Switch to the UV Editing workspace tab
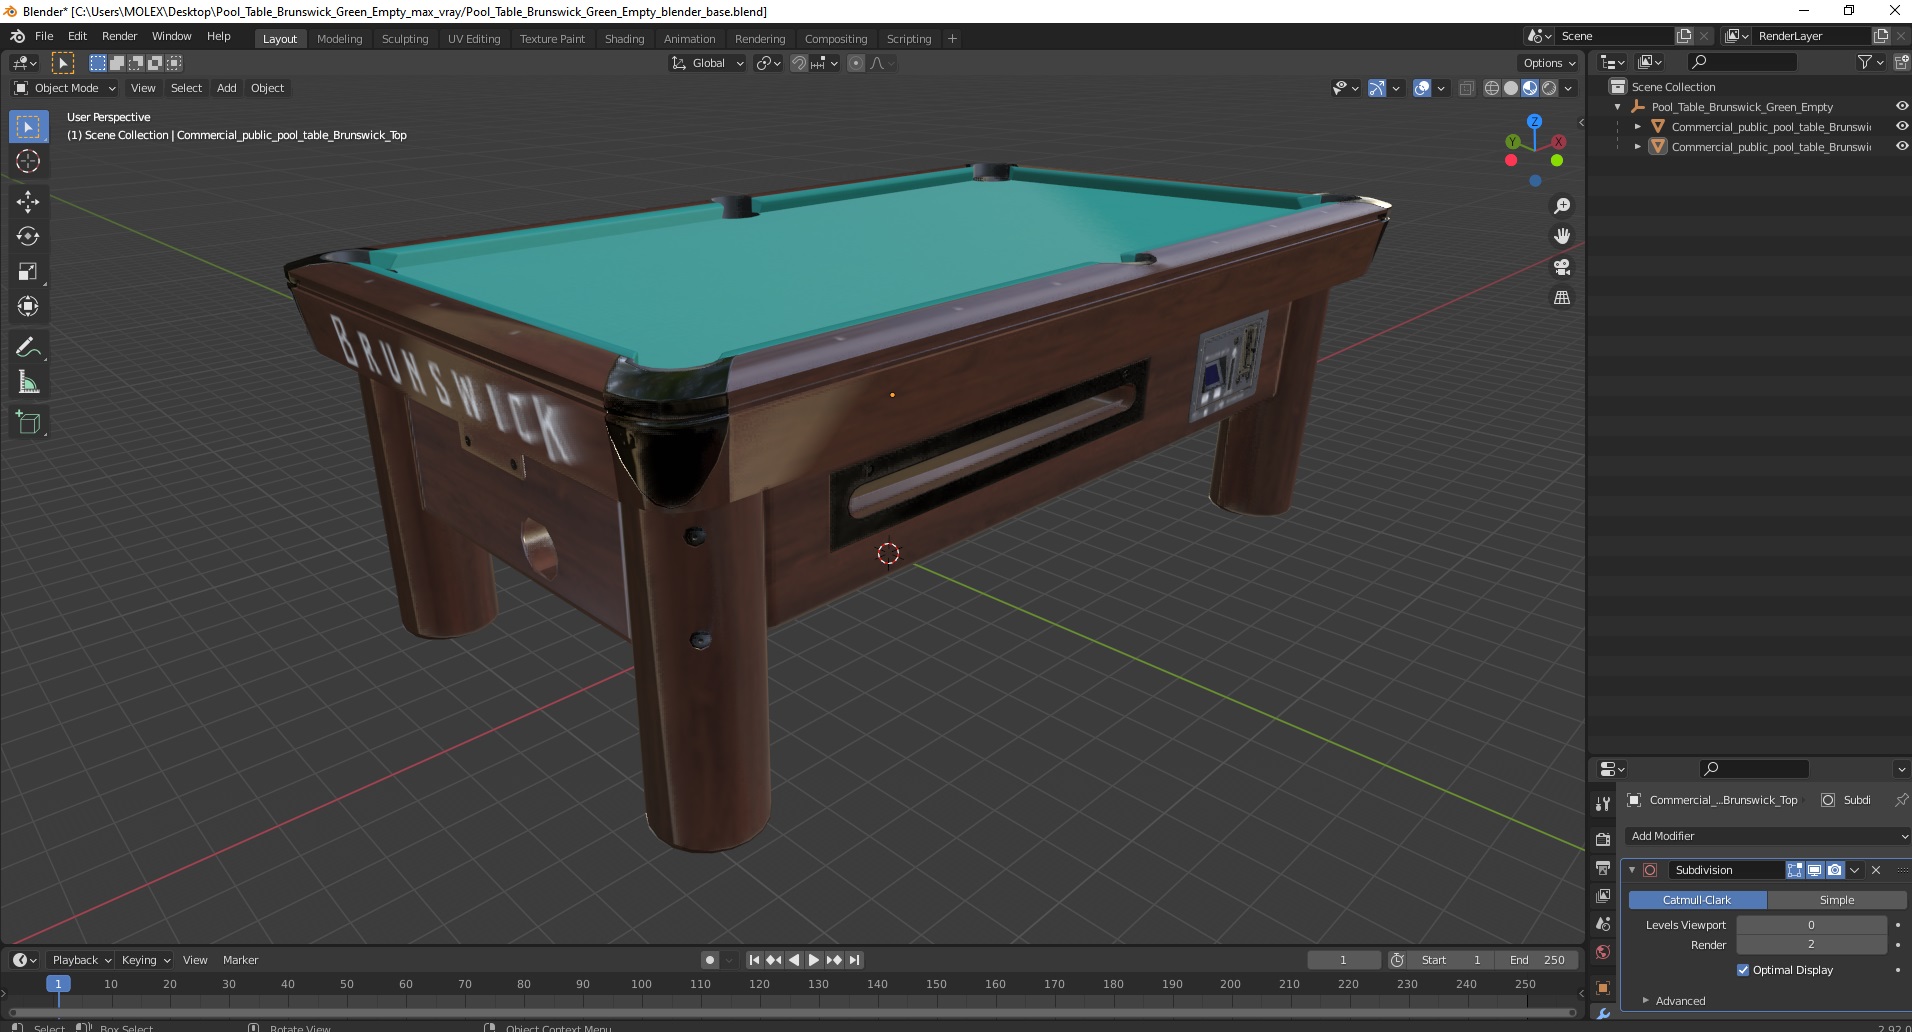Screen dimensions: 1912x1032 pos(474,39)
